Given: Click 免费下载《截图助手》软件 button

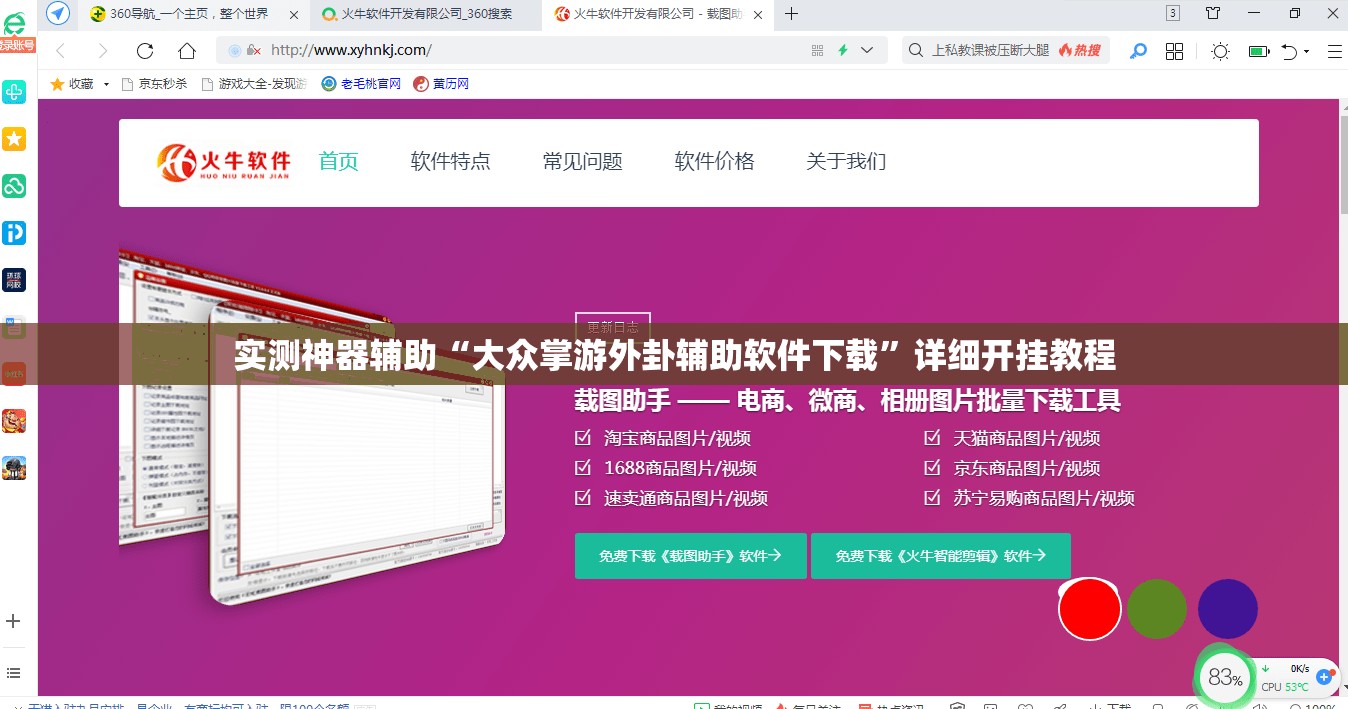Looking at the screenshot, I should (x=690, y=556).
